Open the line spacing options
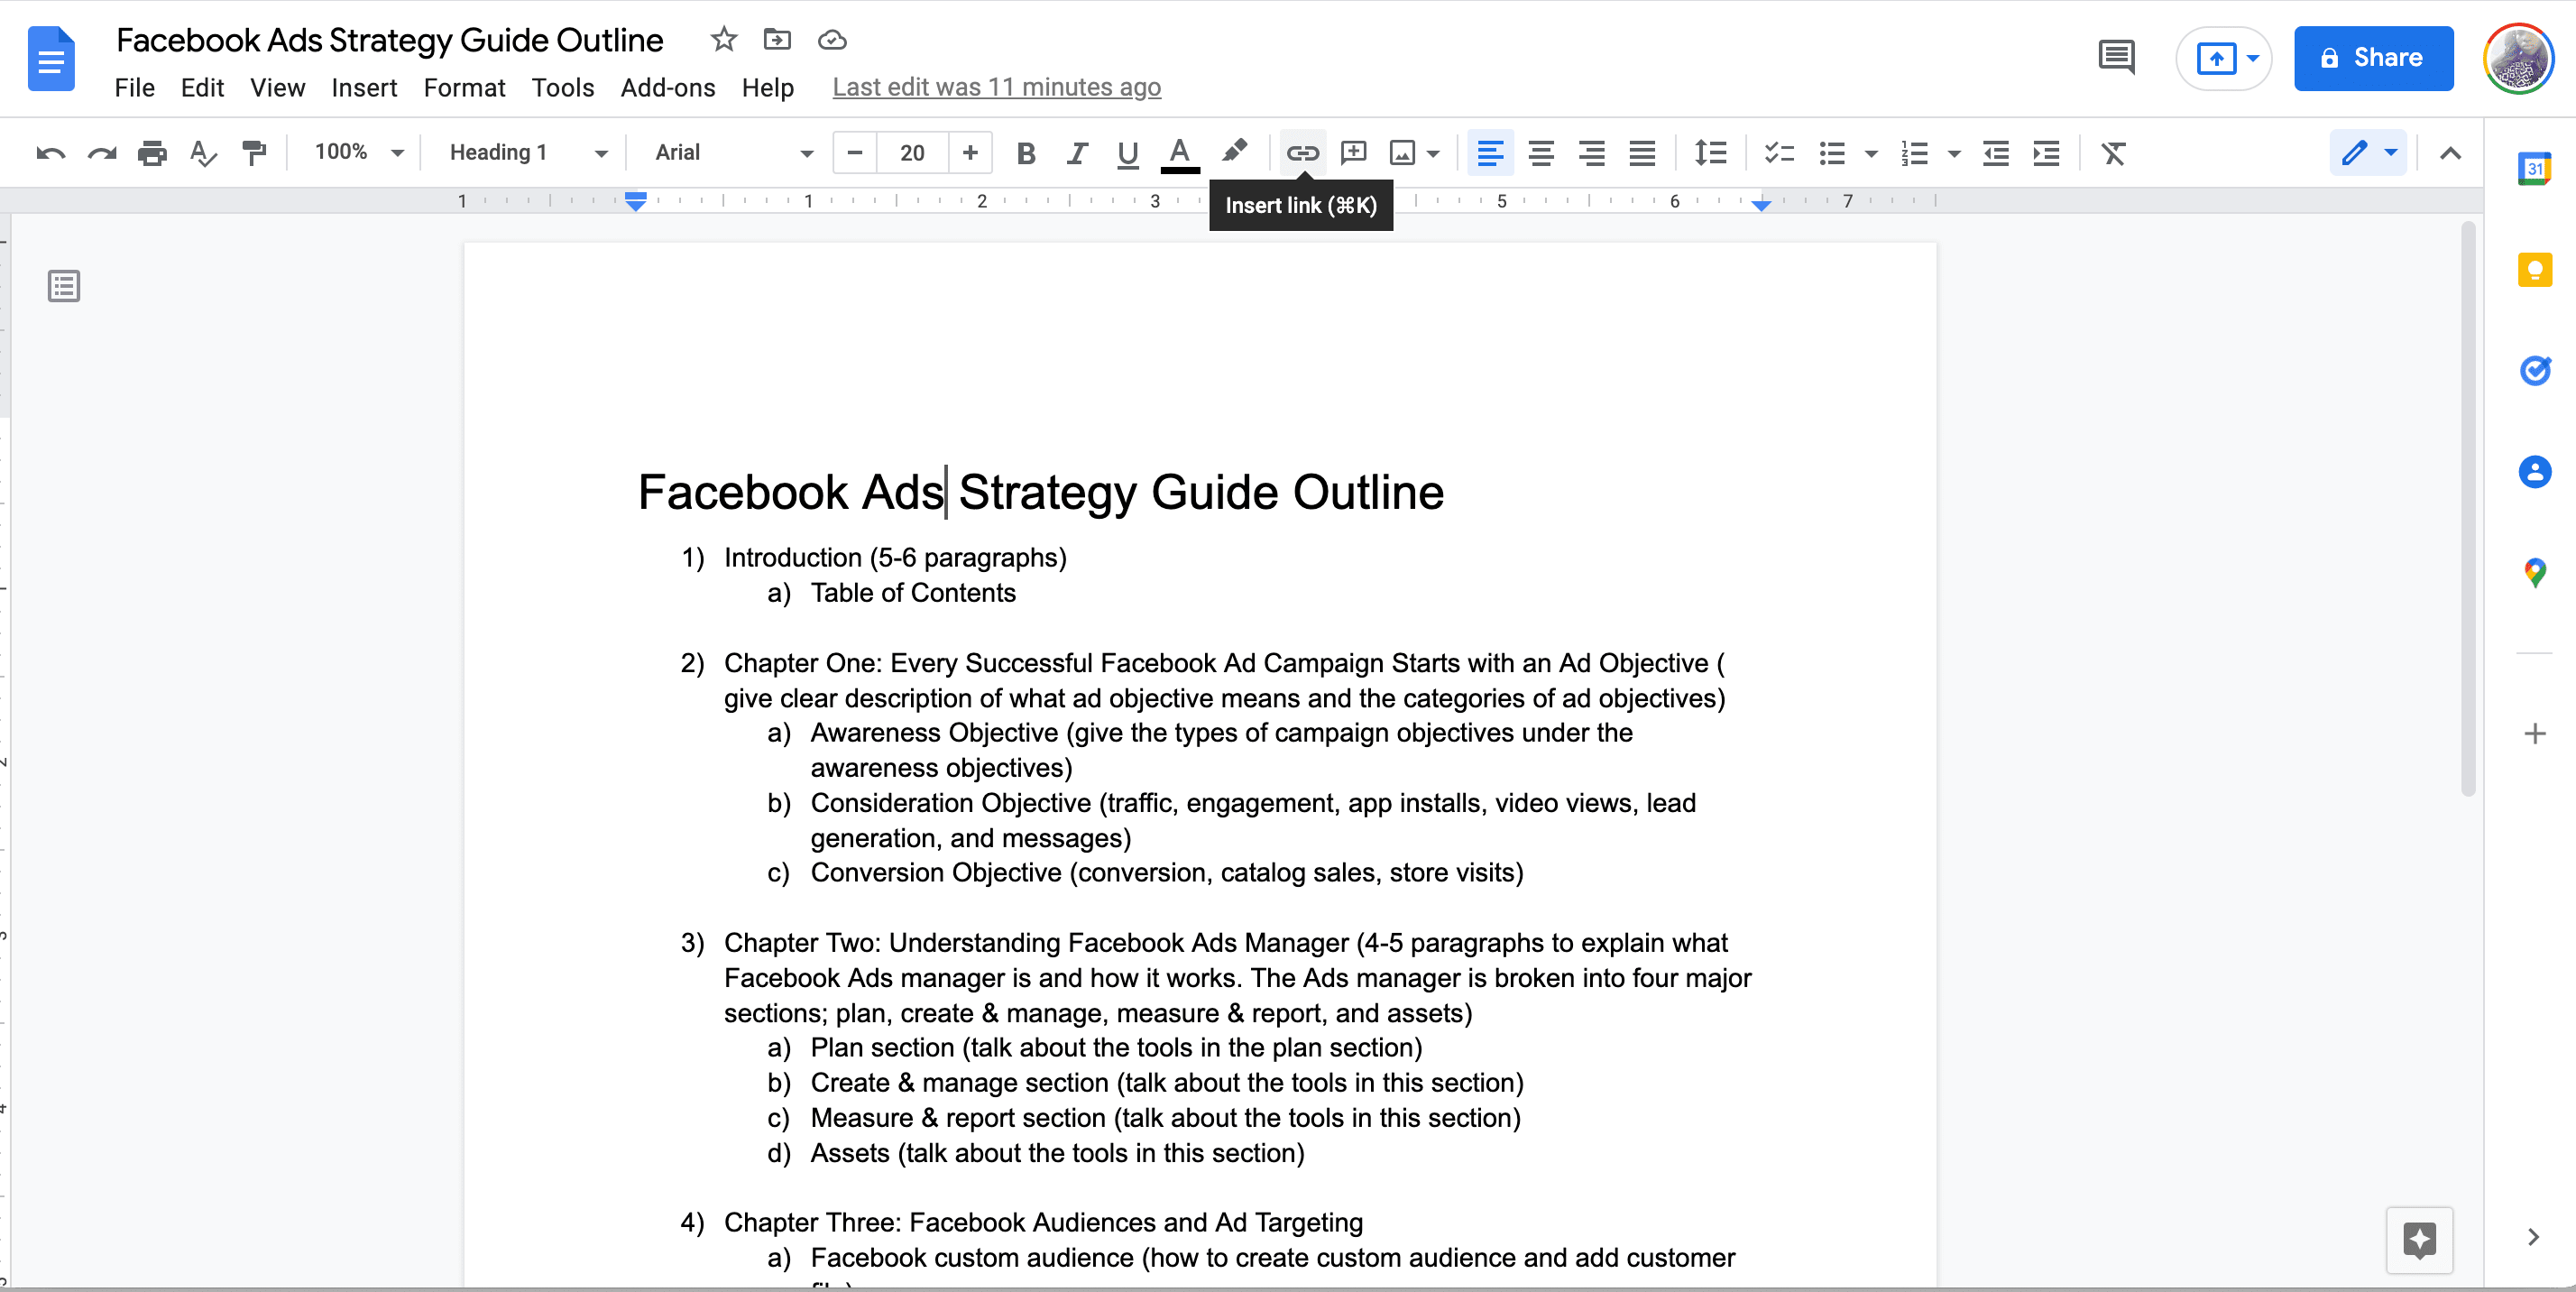The image size is (2576, 1292). click(1711, 153)
